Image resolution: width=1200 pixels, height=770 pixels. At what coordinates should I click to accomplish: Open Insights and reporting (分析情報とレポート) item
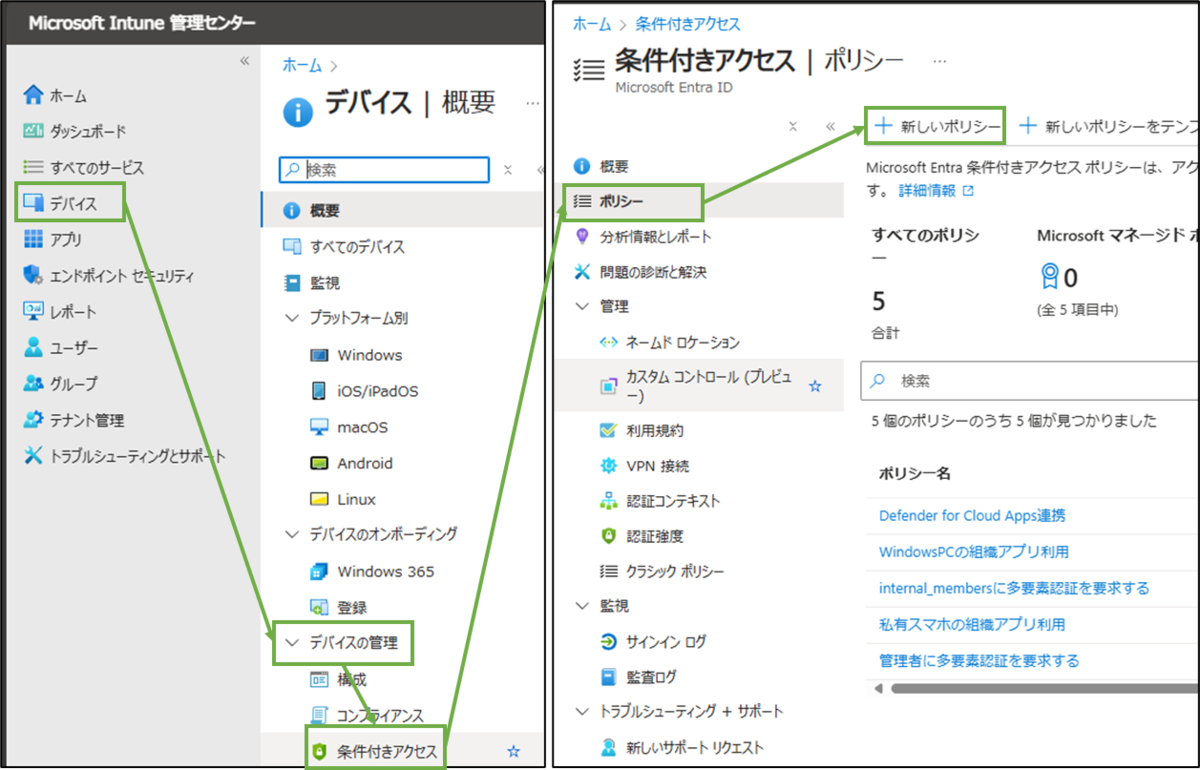point(643,237)
